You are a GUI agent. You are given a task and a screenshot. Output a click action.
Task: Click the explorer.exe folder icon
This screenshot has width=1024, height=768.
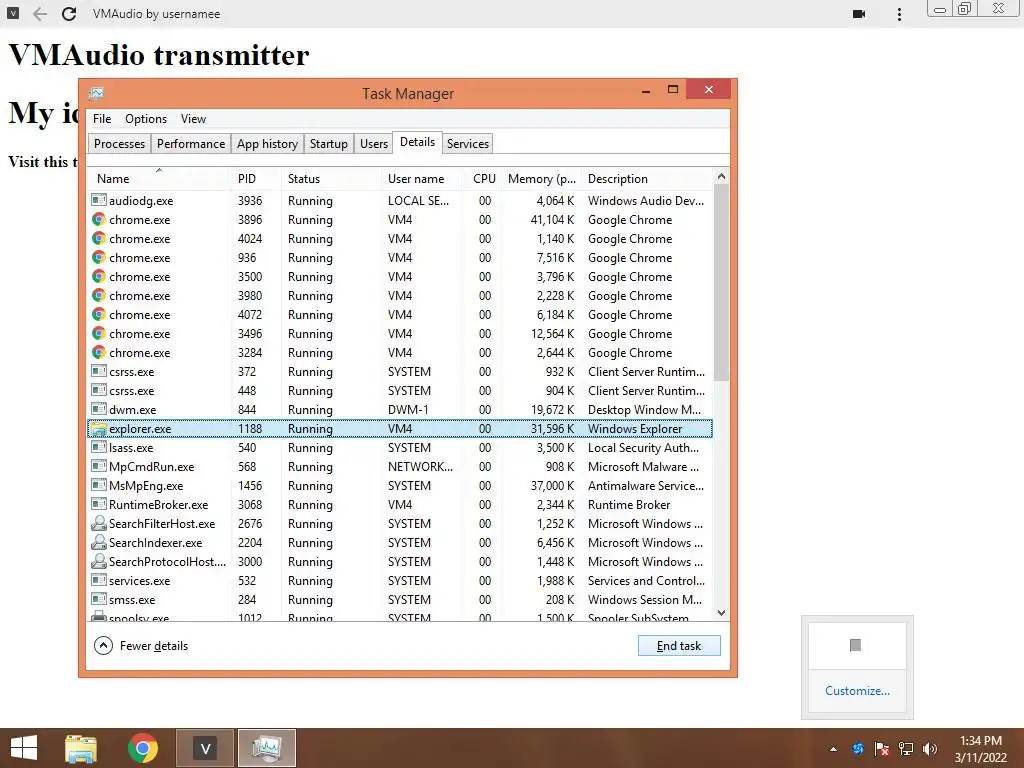point(99,428)
